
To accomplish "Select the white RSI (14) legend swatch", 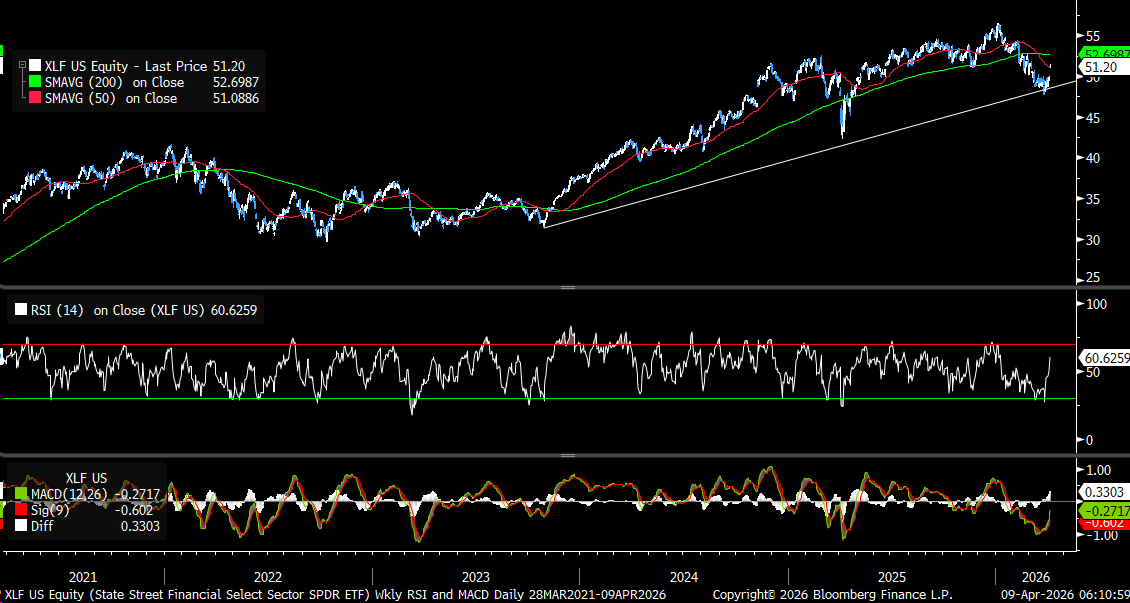I will [21, 311].
